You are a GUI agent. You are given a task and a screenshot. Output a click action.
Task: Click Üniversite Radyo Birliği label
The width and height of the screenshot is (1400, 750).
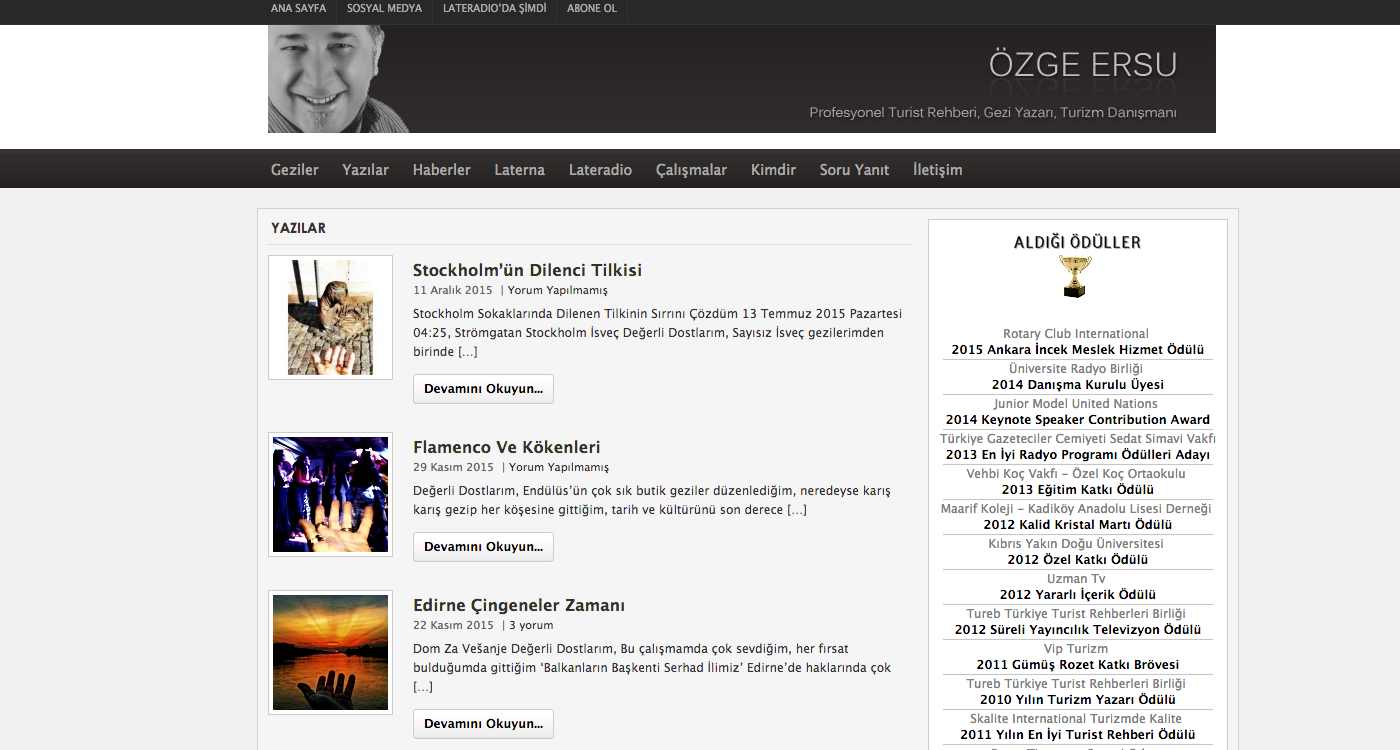coord(1076,369)
